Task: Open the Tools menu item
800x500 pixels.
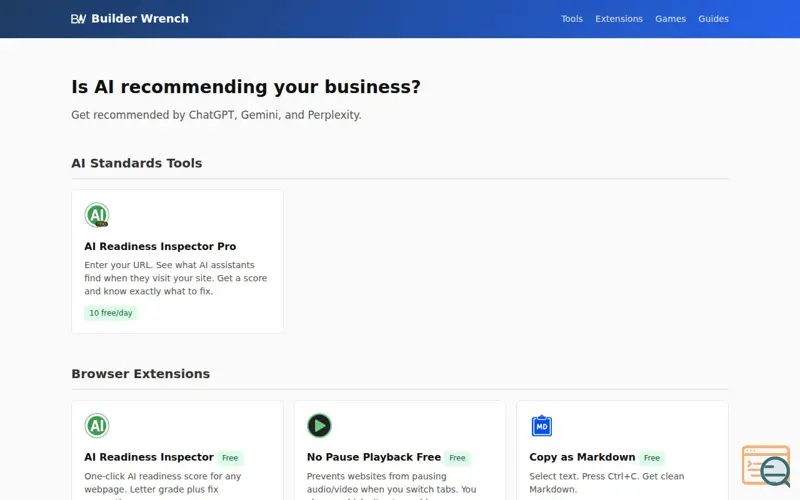Action: 571,19
